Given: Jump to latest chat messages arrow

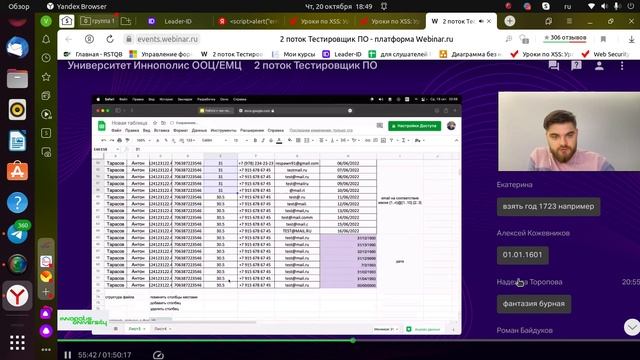Looking at the screenshot, I should (632, 327).
